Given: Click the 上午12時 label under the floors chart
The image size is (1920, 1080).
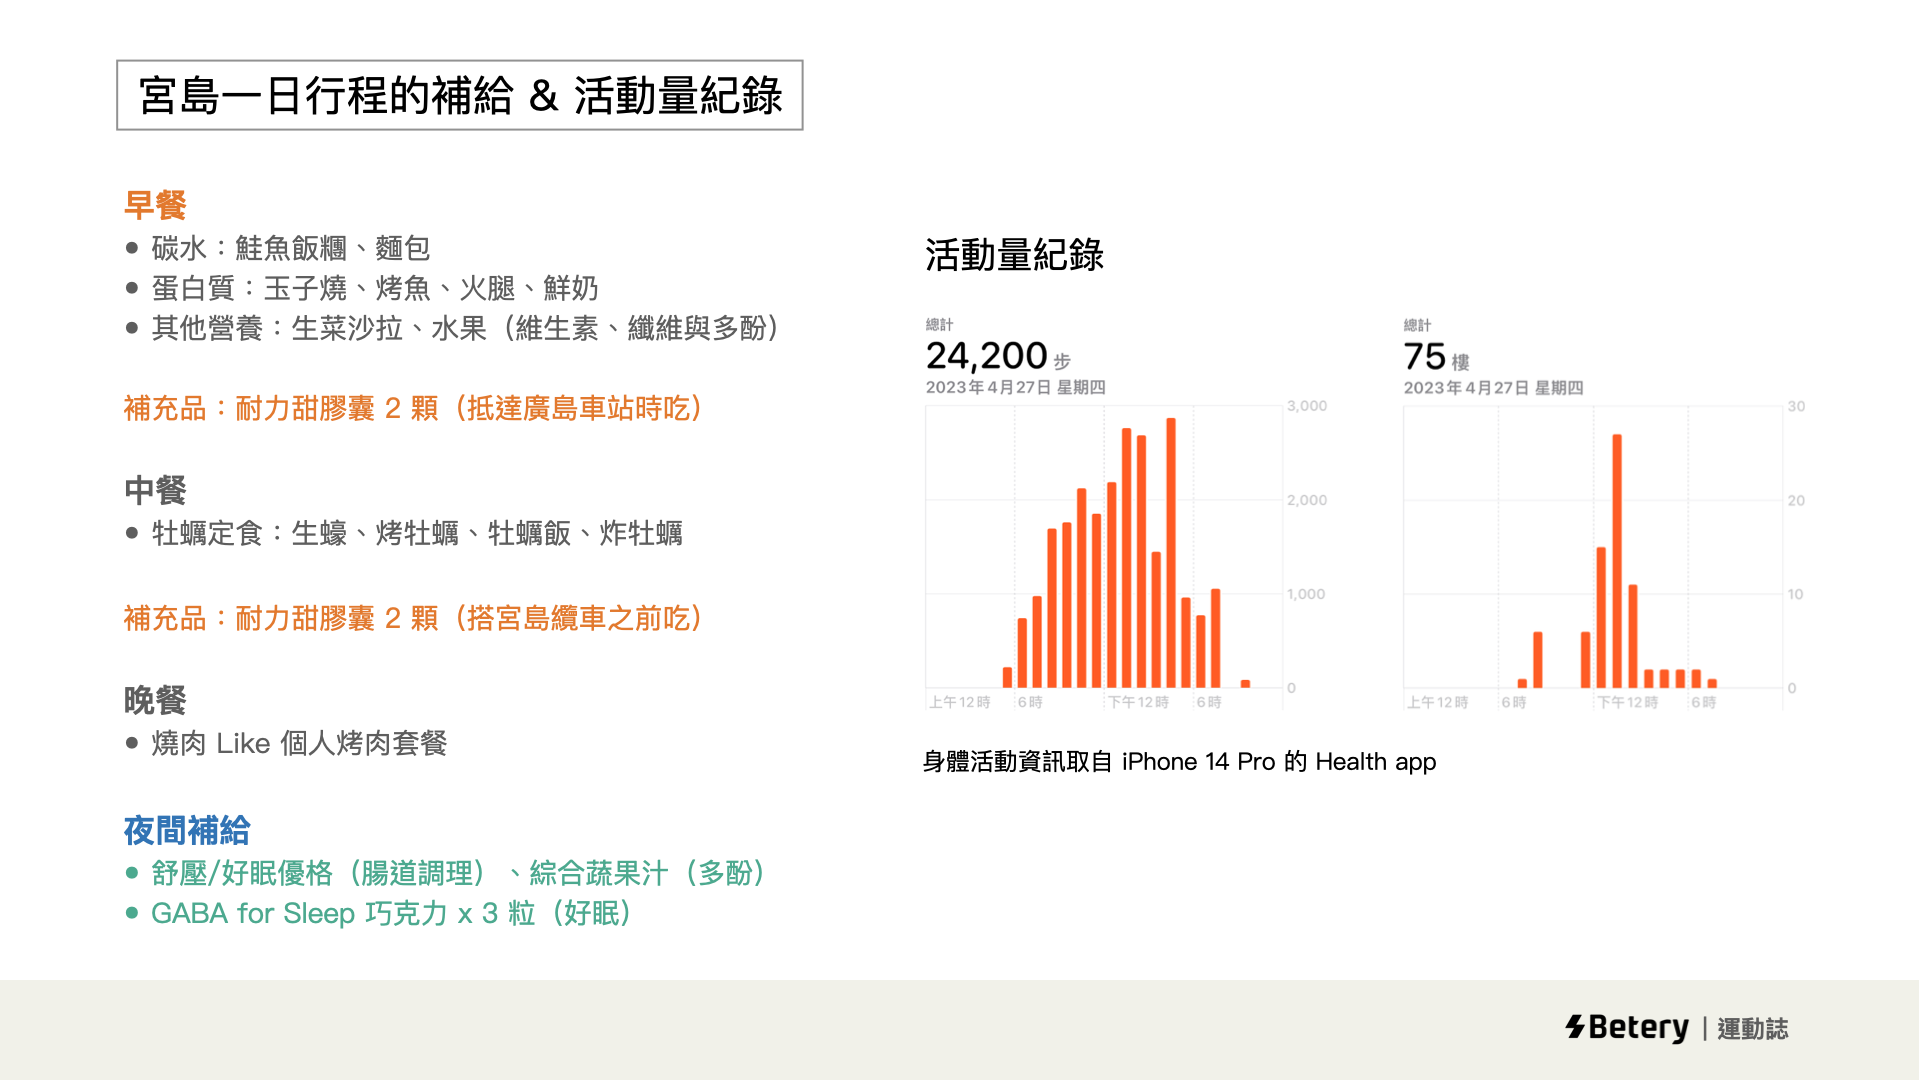Looking at the screenshot, I should (x=1437, y=702).
